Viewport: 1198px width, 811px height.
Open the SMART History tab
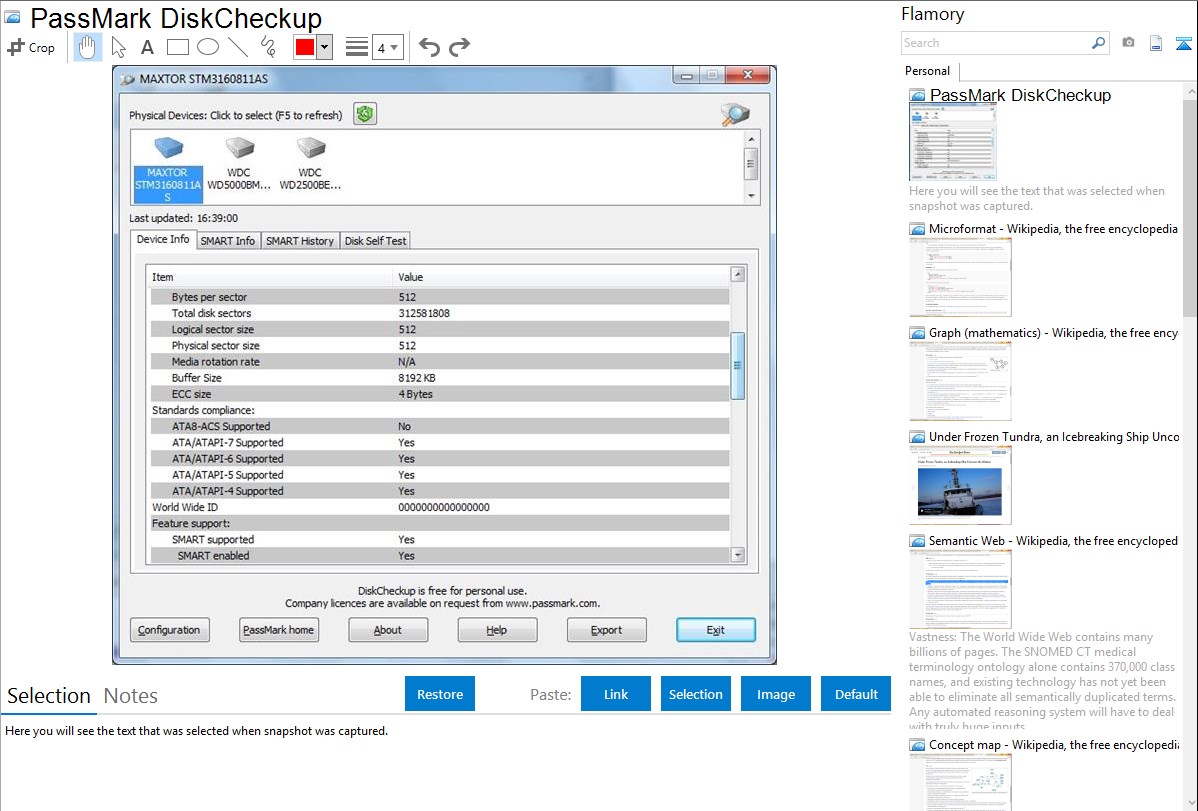300,241
